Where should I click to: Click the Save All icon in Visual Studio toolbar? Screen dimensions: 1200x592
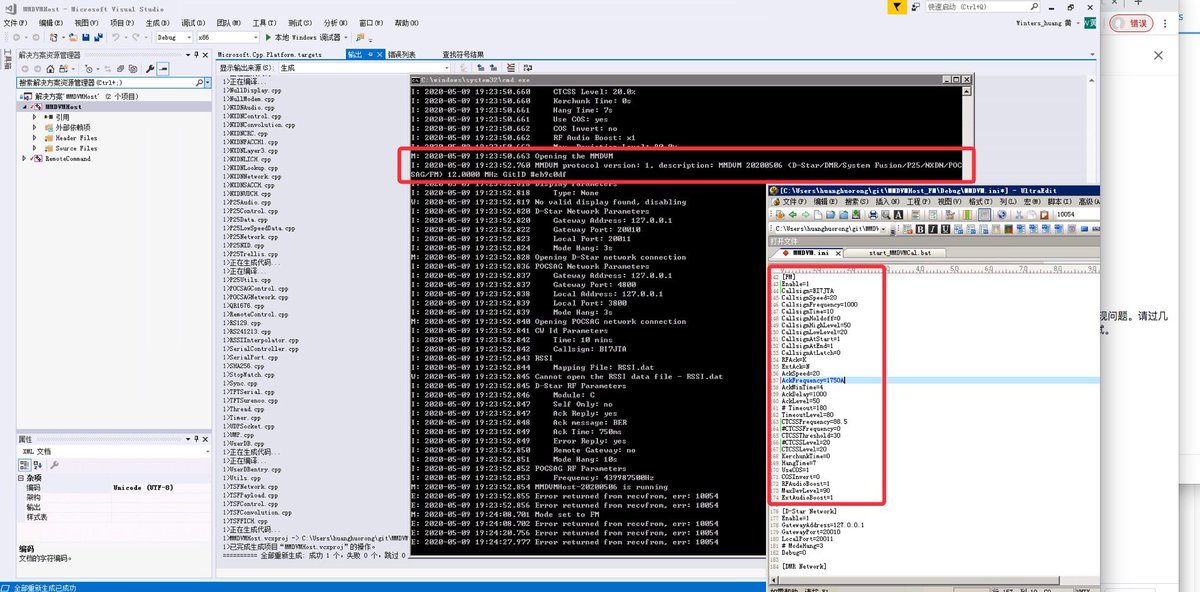(98, 40)
